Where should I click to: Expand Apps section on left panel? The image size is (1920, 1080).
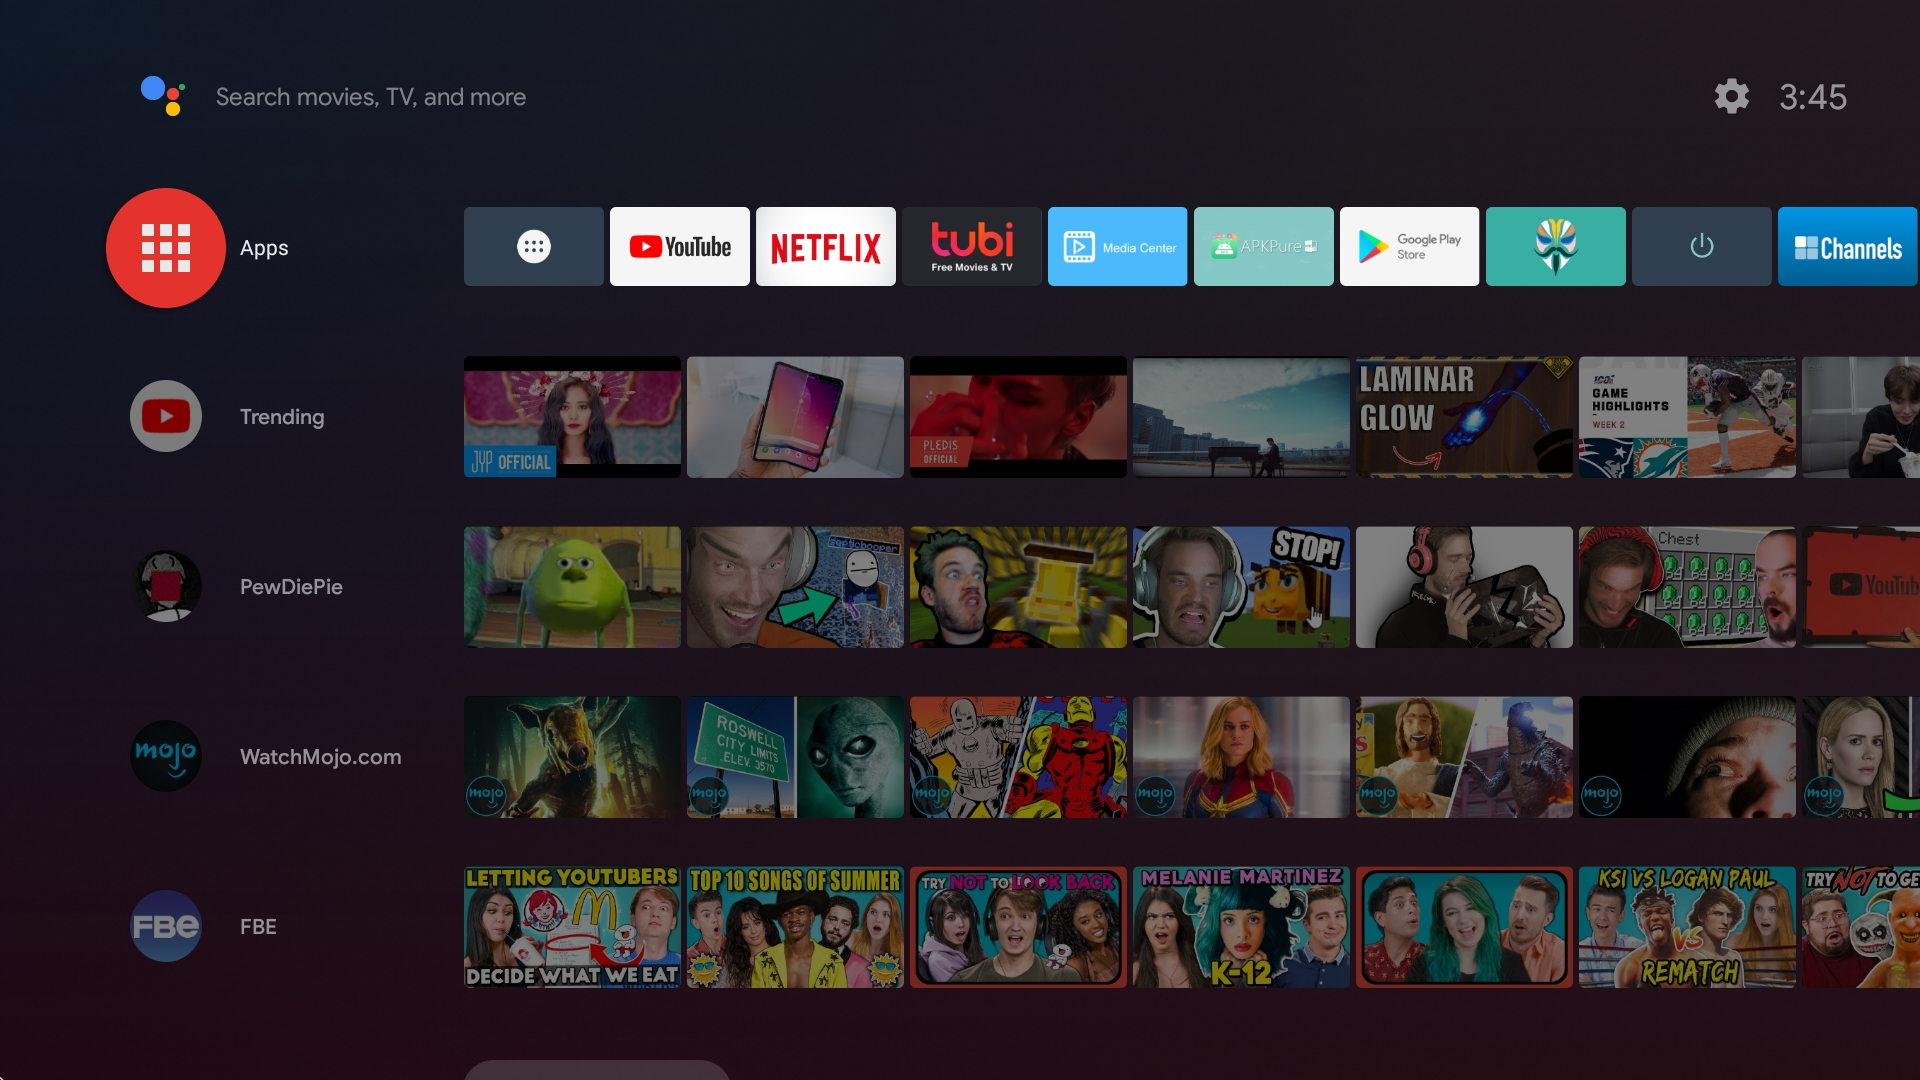[165, 247]
